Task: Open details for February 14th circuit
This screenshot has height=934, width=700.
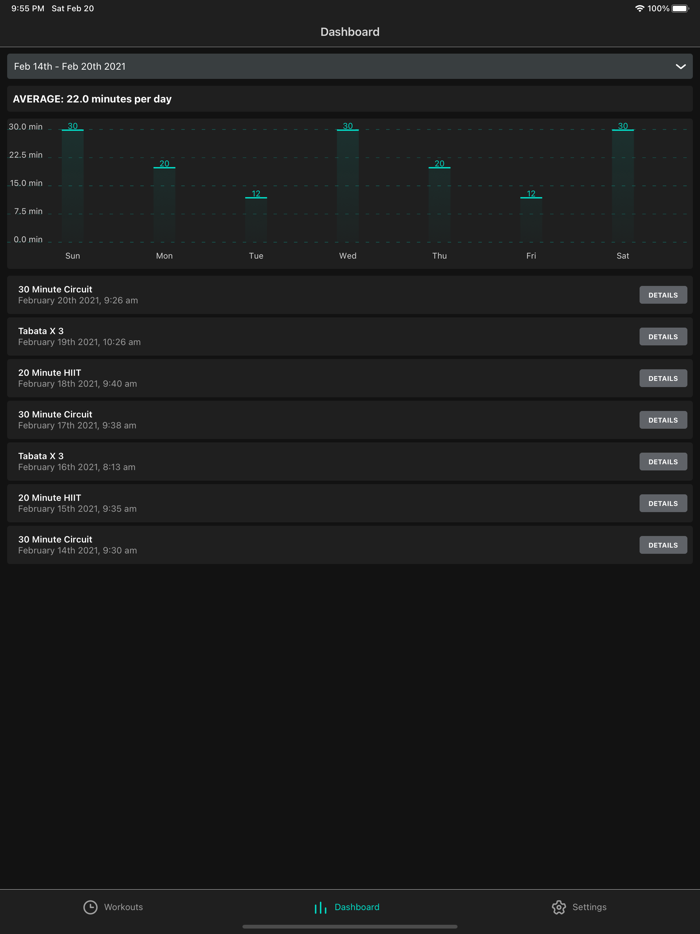Action: [x=663, y=545]
